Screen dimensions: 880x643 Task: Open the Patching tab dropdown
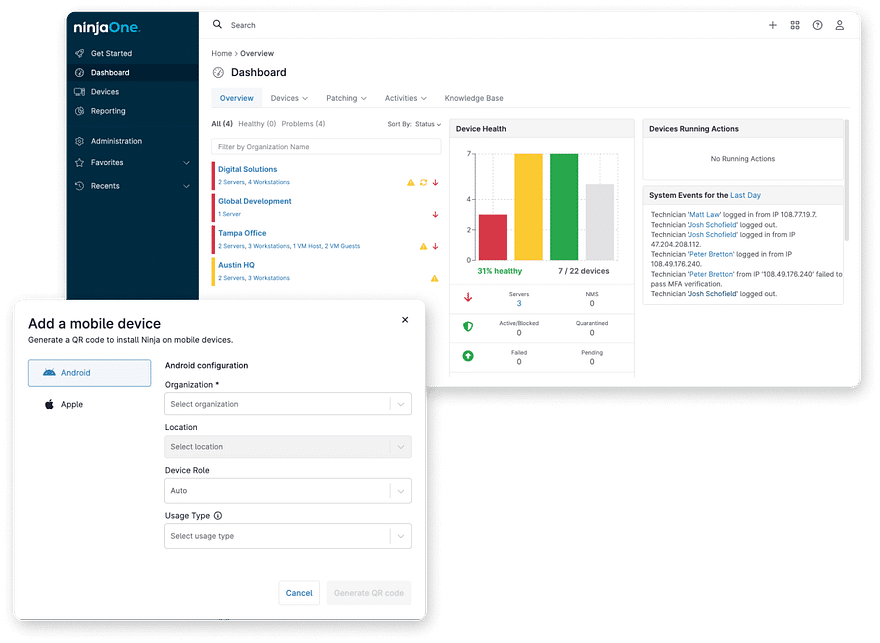[346, 98]
